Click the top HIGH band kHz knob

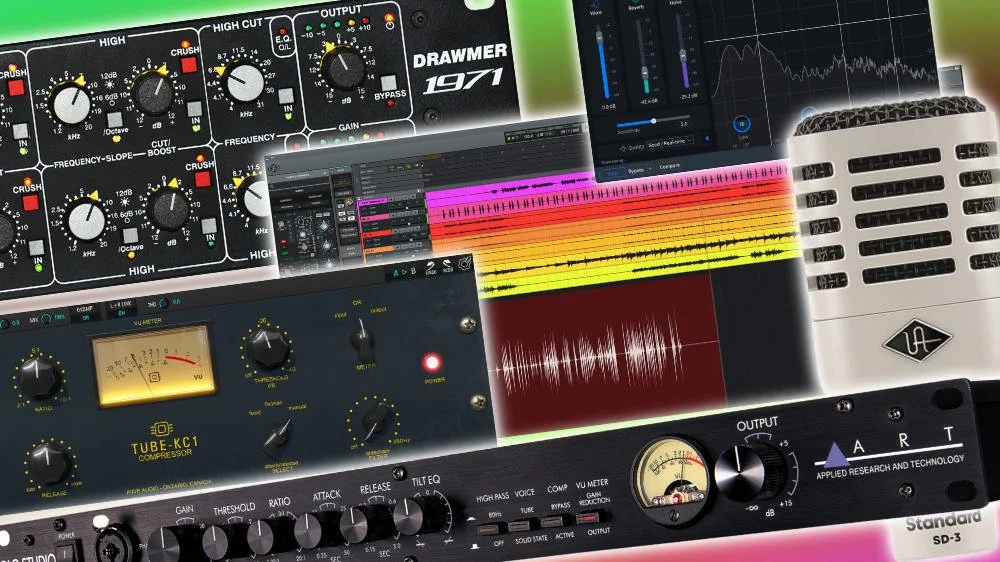coord(72,105)
